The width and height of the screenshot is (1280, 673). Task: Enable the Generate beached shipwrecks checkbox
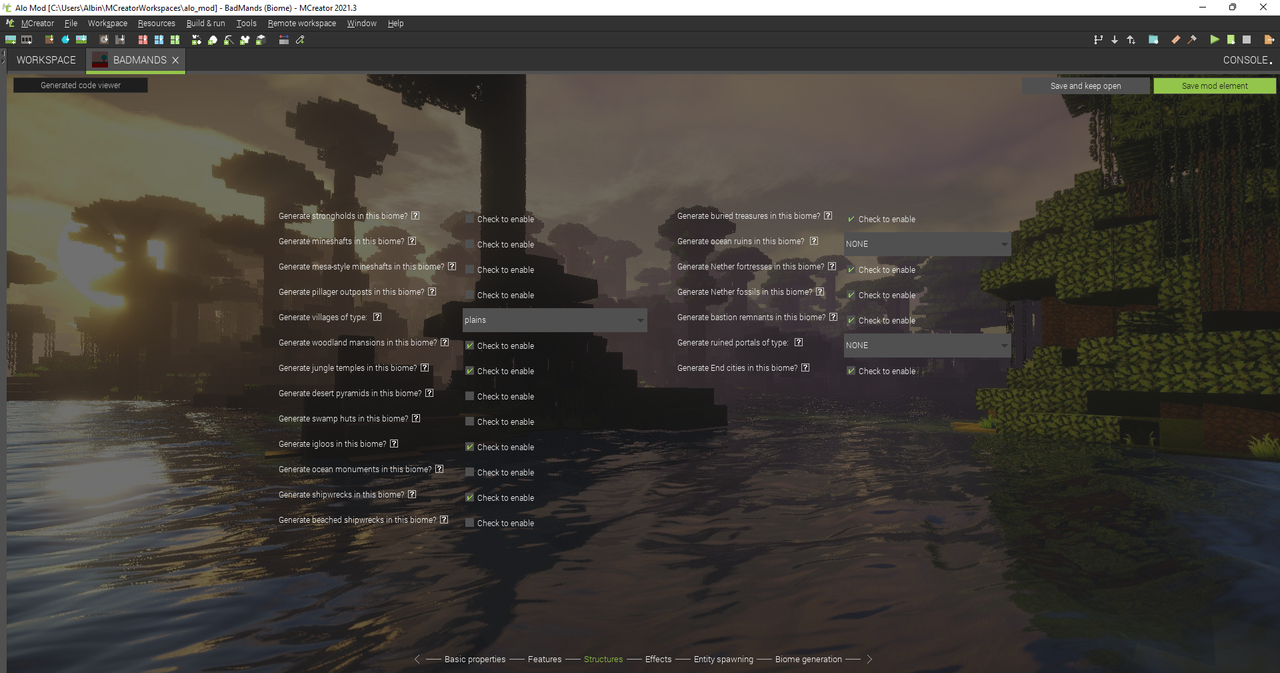coord(469,522)
